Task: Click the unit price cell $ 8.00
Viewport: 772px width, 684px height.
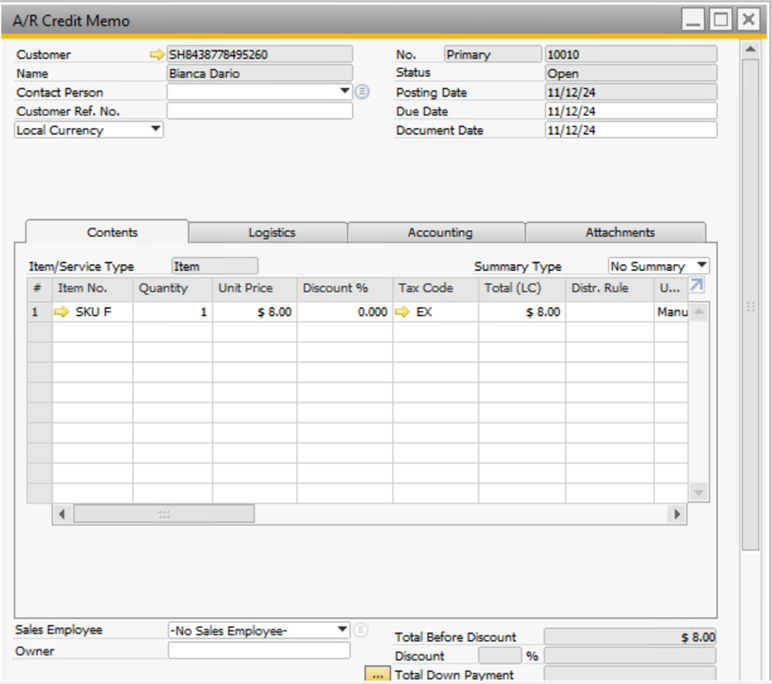Action: [255, 312]
